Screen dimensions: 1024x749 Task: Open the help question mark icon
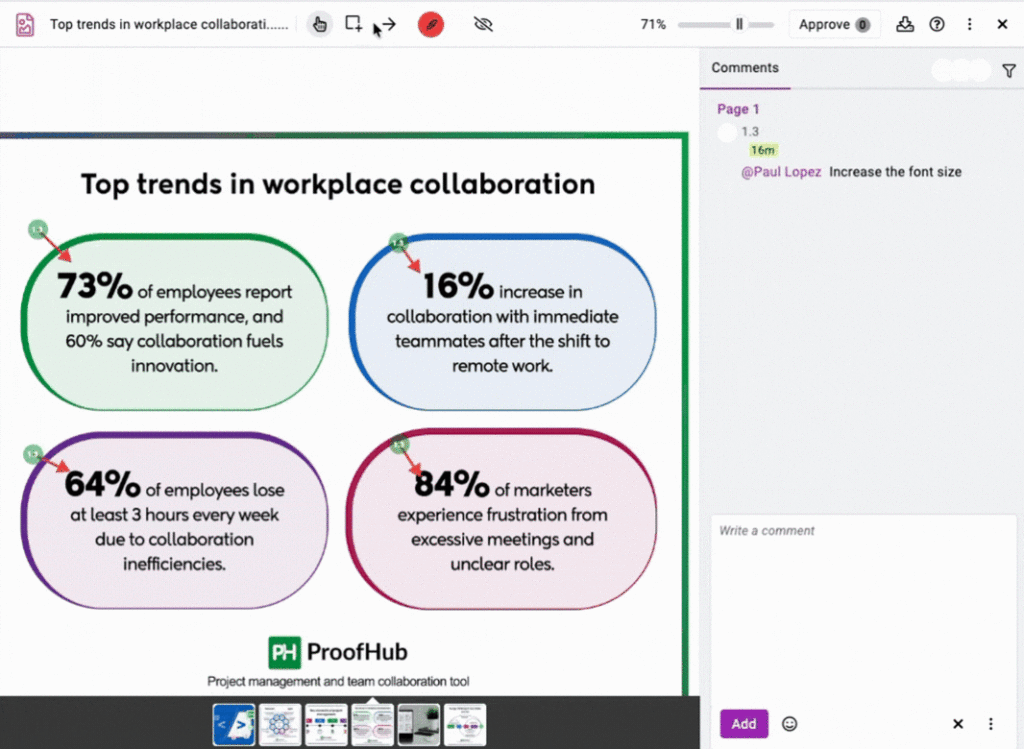tap(937, 24)
